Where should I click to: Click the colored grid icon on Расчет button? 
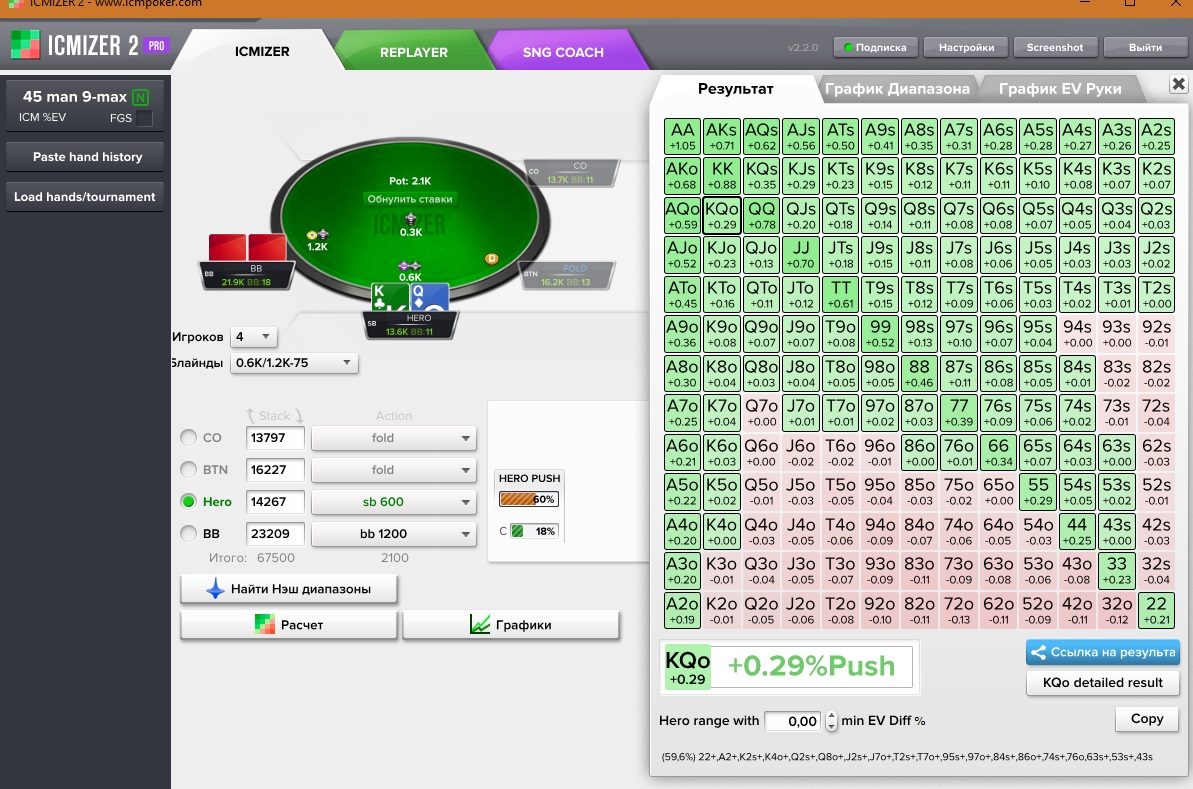pyautogui.click(x=265, y=625)
